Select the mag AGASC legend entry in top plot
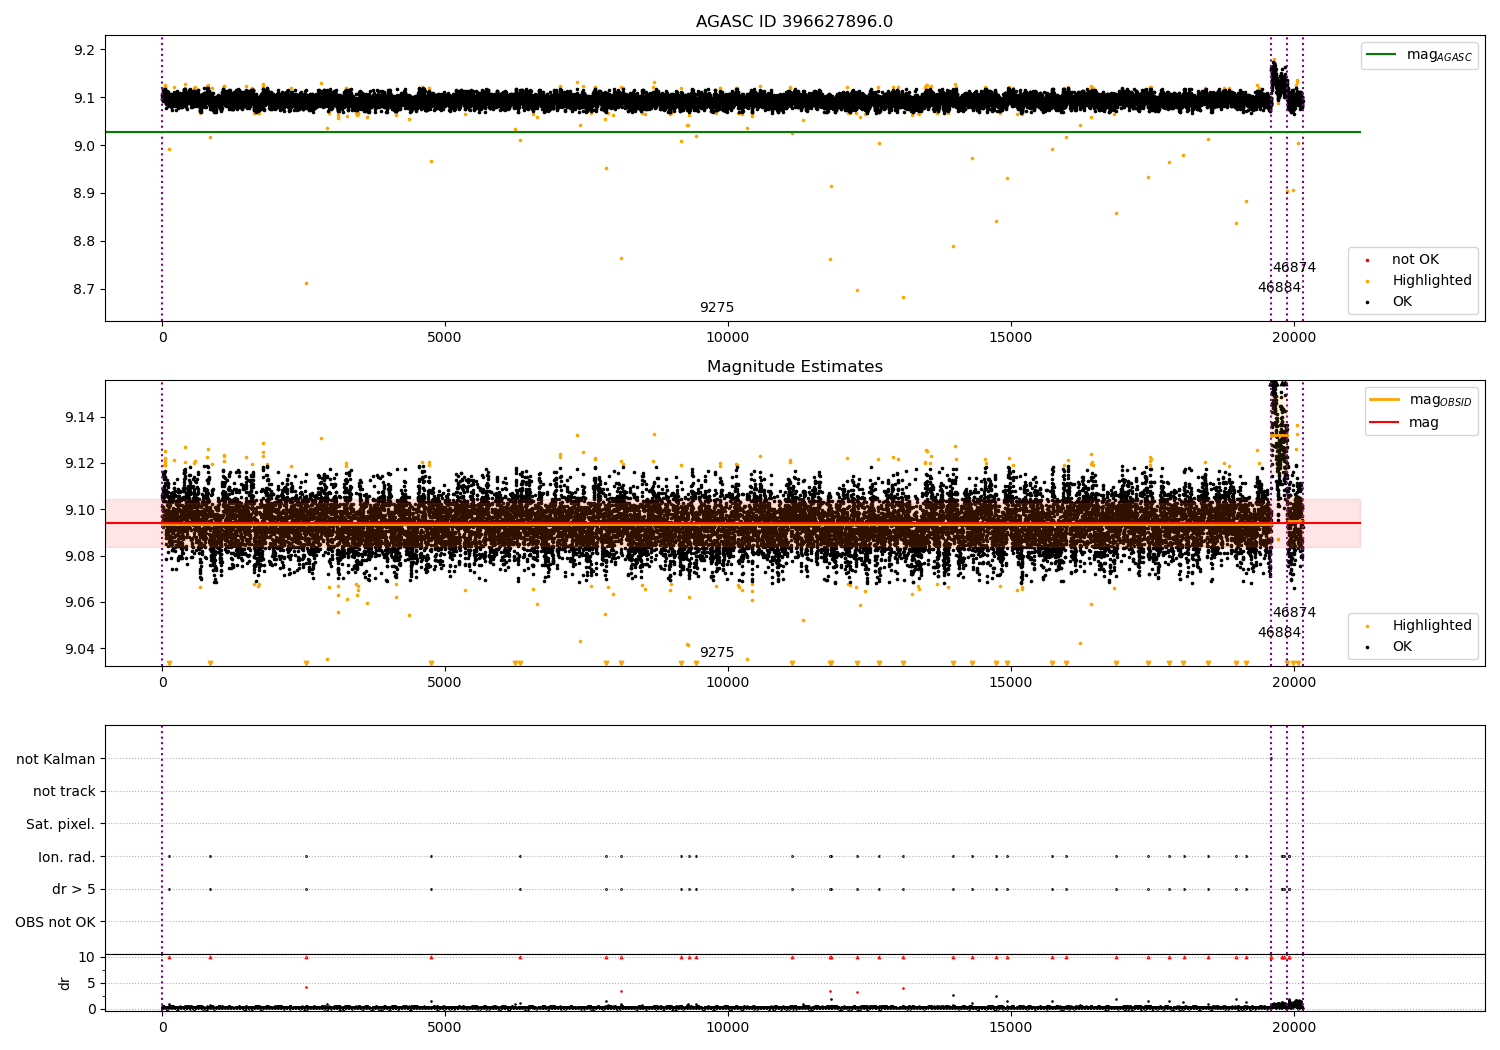Image resolution: width=1500 pixels, height=1050 pixels. tap(1420, 55)
